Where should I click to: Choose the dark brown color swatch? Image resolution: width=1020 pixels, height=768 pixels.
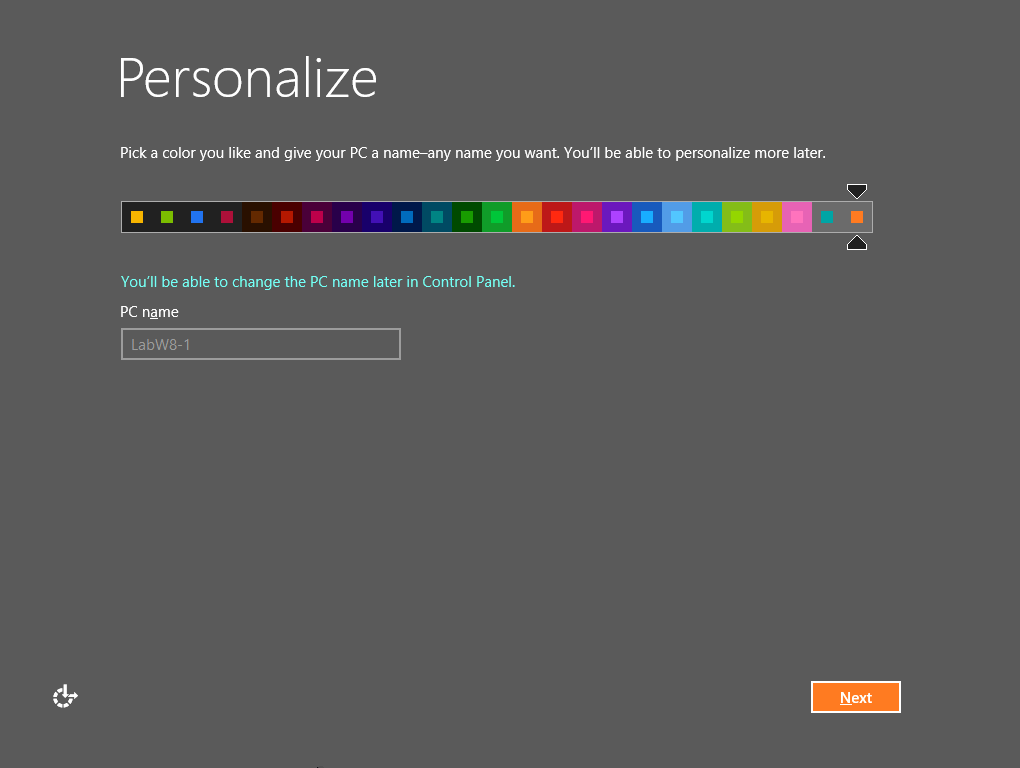click(257, 217)
